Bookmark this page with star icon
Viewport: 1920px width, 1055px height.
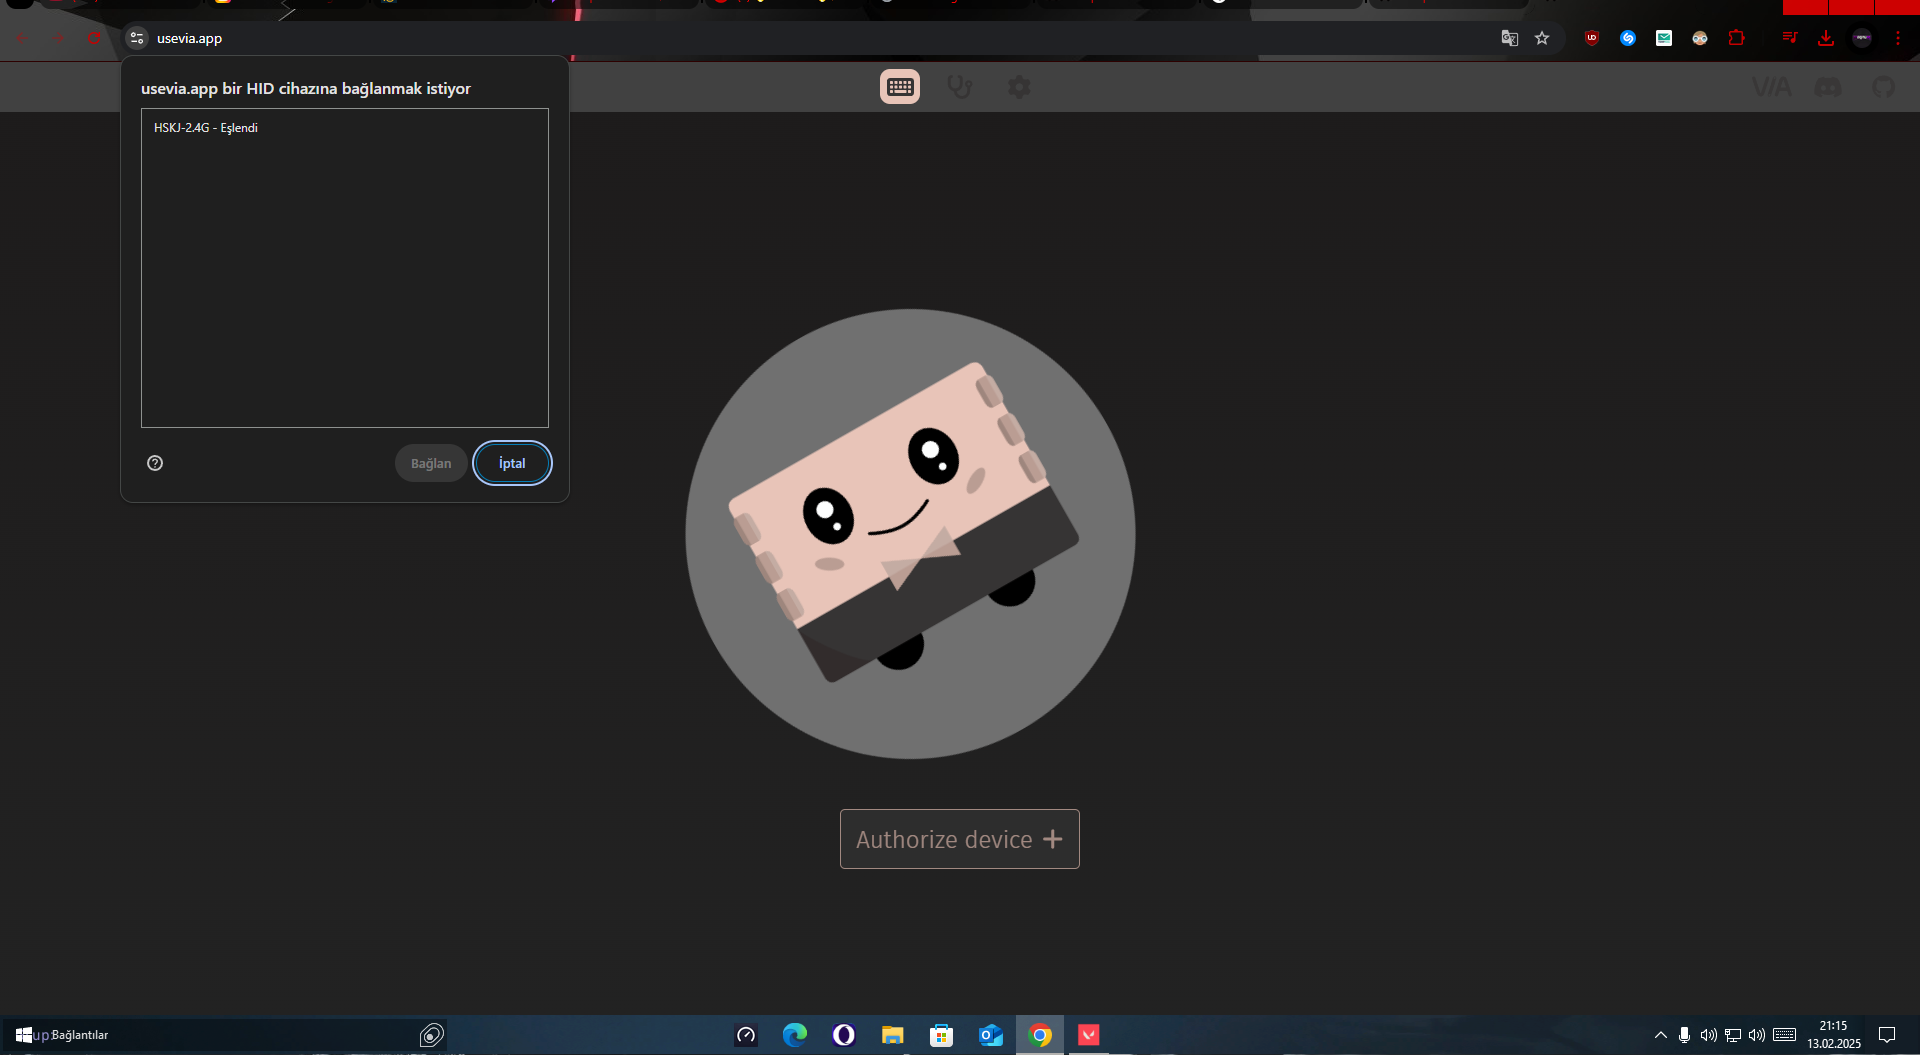[1542, 38]
